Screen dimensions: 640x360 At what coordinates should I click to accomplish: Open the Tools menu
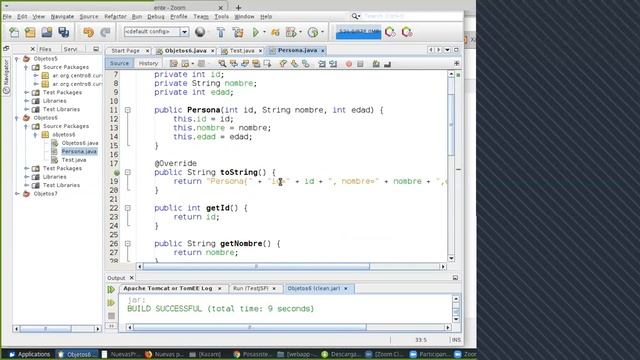221,16
